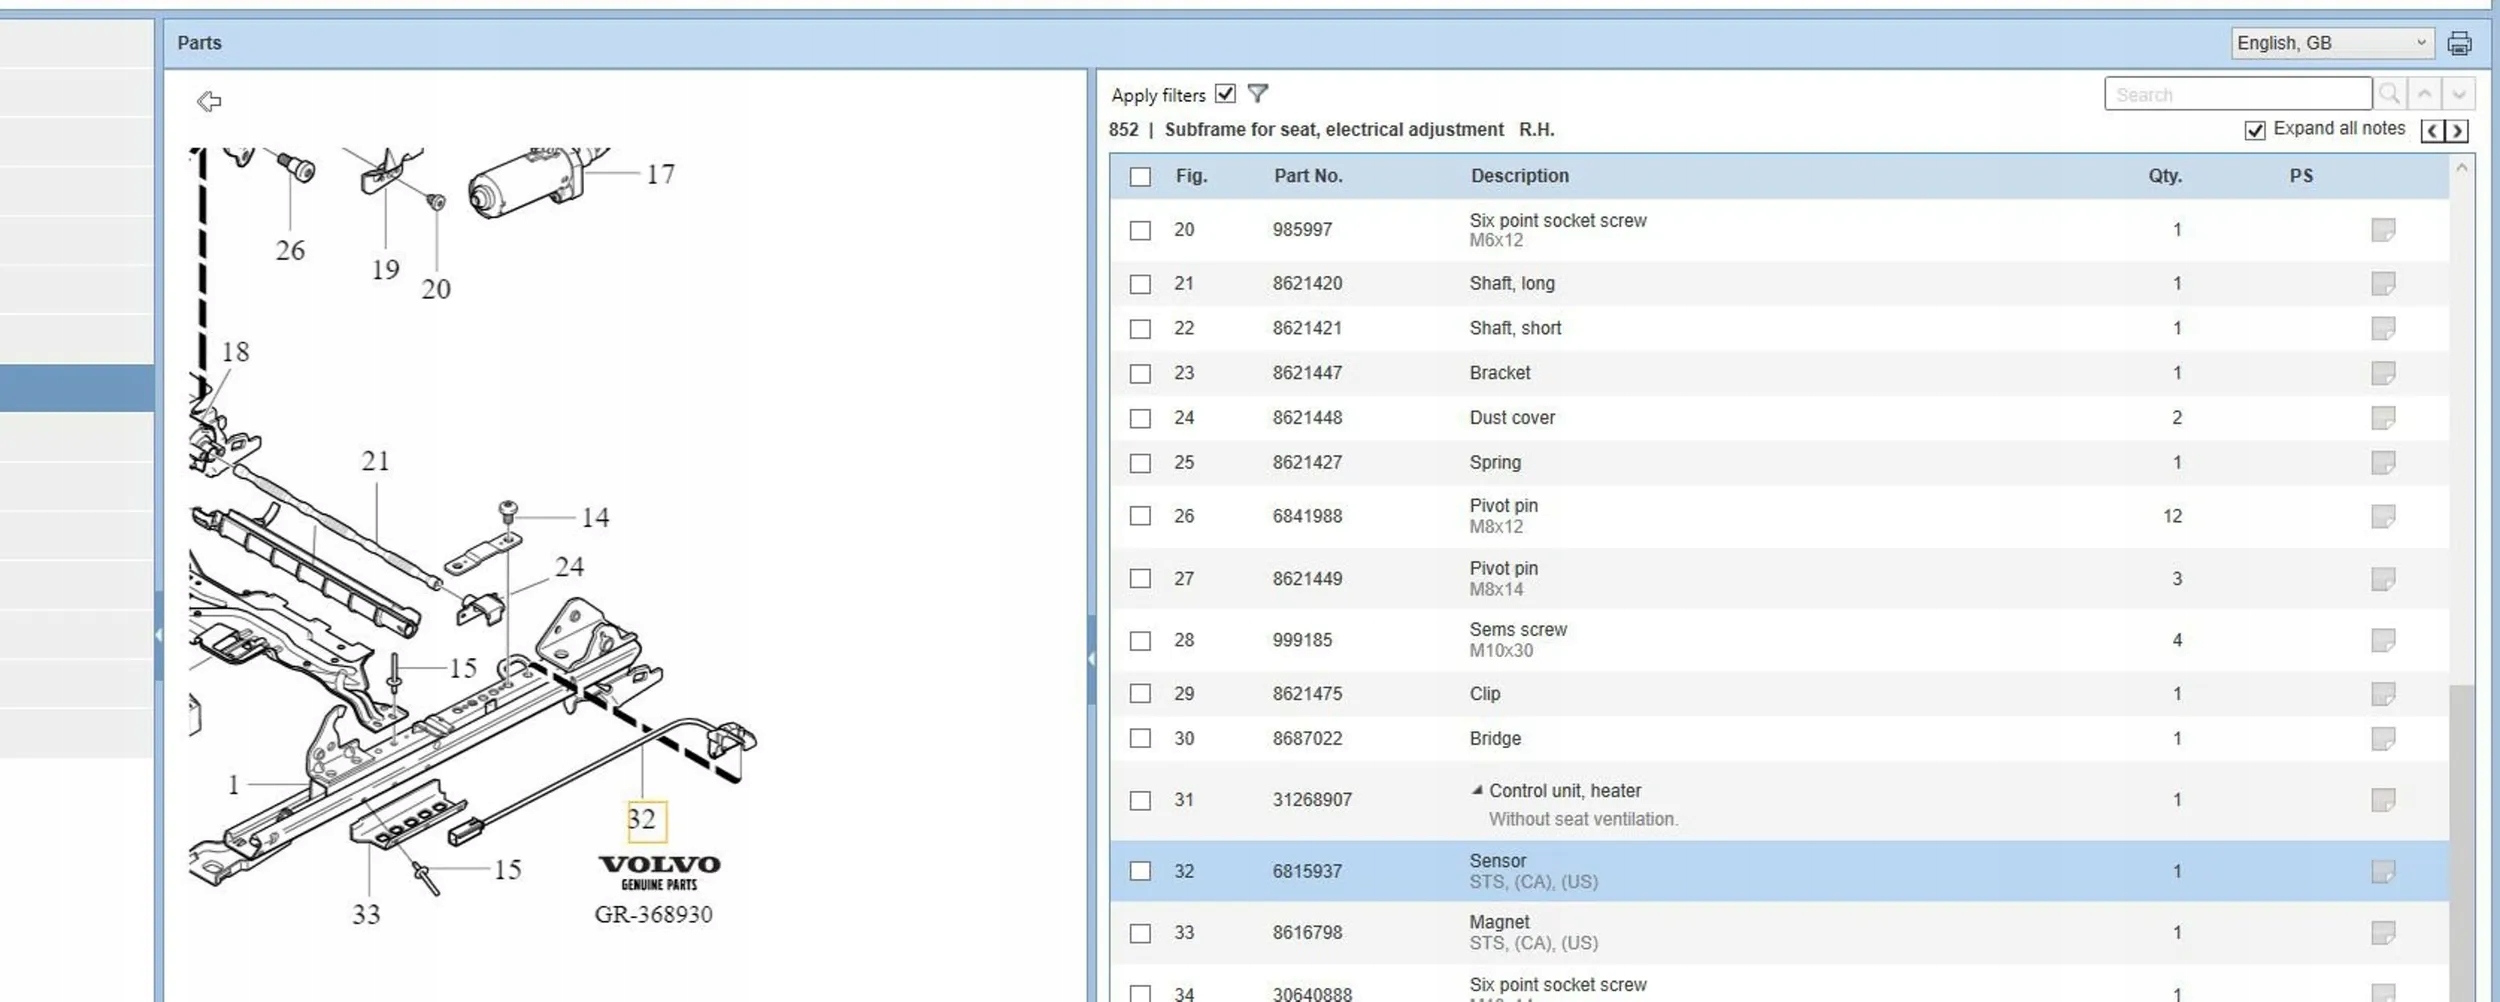Screen dimensions: 2500x1002
Task: Jump to previous search result arrow
Action: point(2425,94)
